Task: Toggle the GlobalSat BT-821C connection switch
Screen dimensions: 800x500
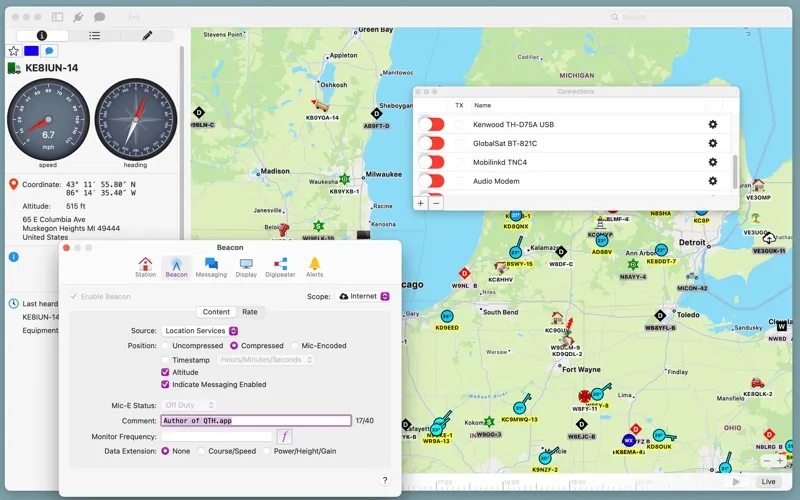Action: pyautogui.click(x=432, y=143)
